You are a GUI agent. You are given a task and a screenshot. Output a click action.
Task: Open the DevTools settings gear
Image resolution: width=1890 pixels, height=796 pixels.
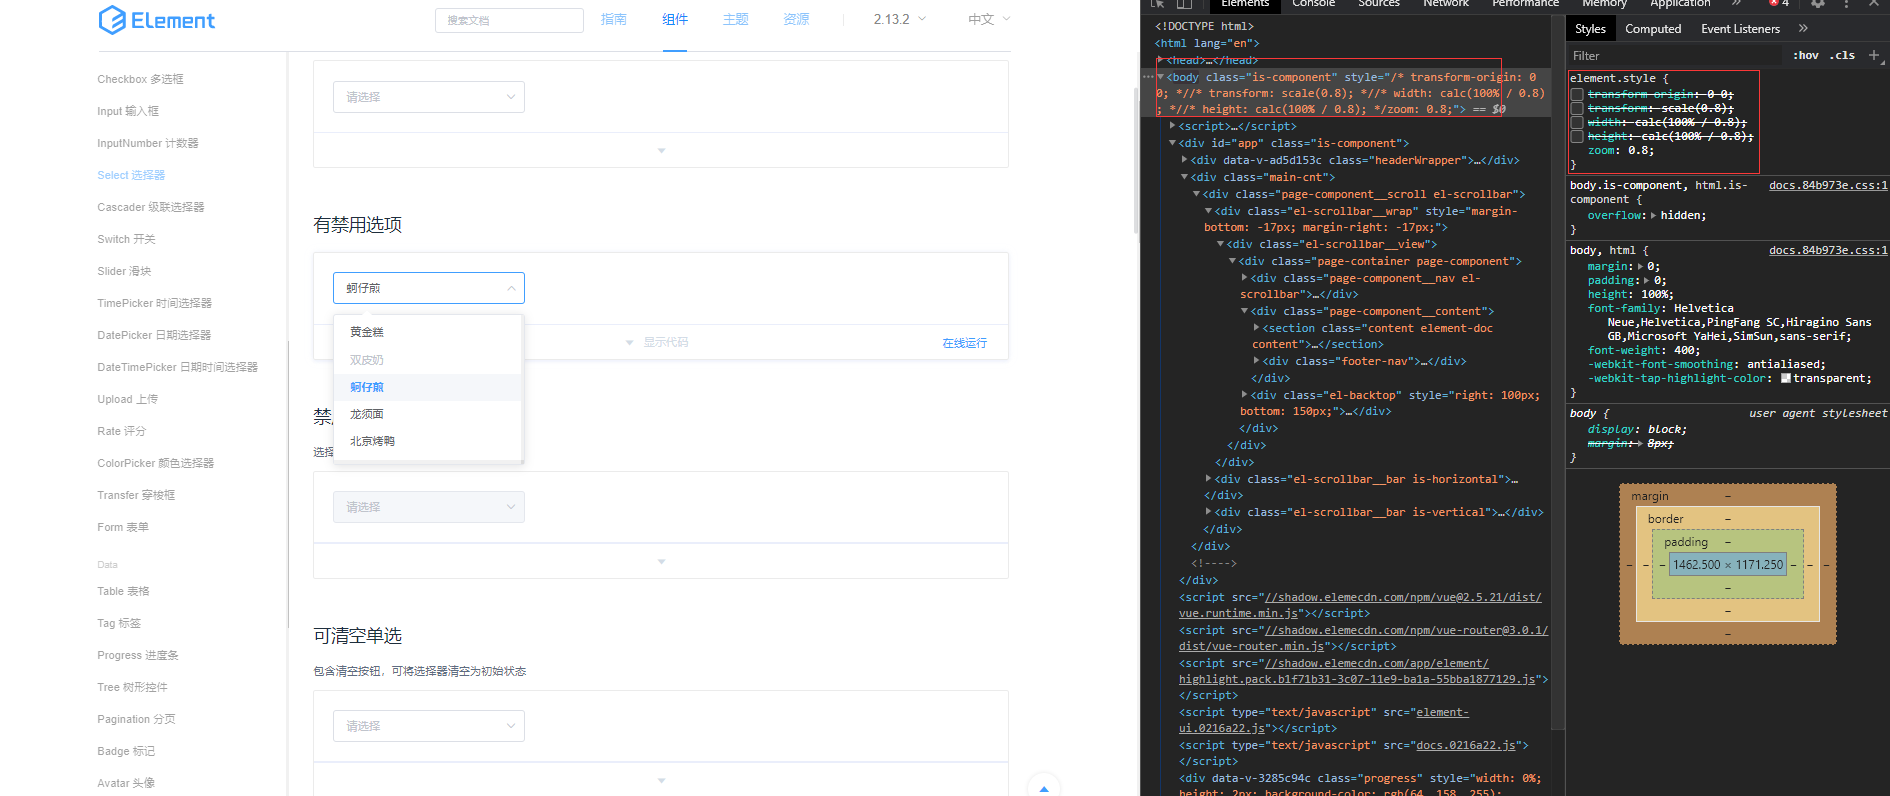point(1818,4)
